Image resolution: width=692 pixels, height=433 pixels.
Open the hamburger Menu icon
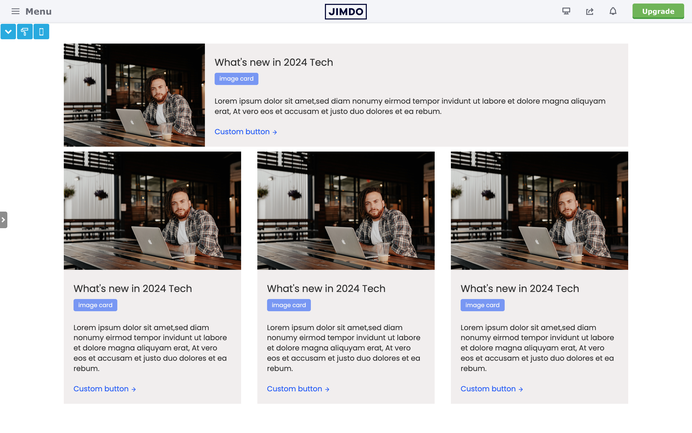click(15, 11)
